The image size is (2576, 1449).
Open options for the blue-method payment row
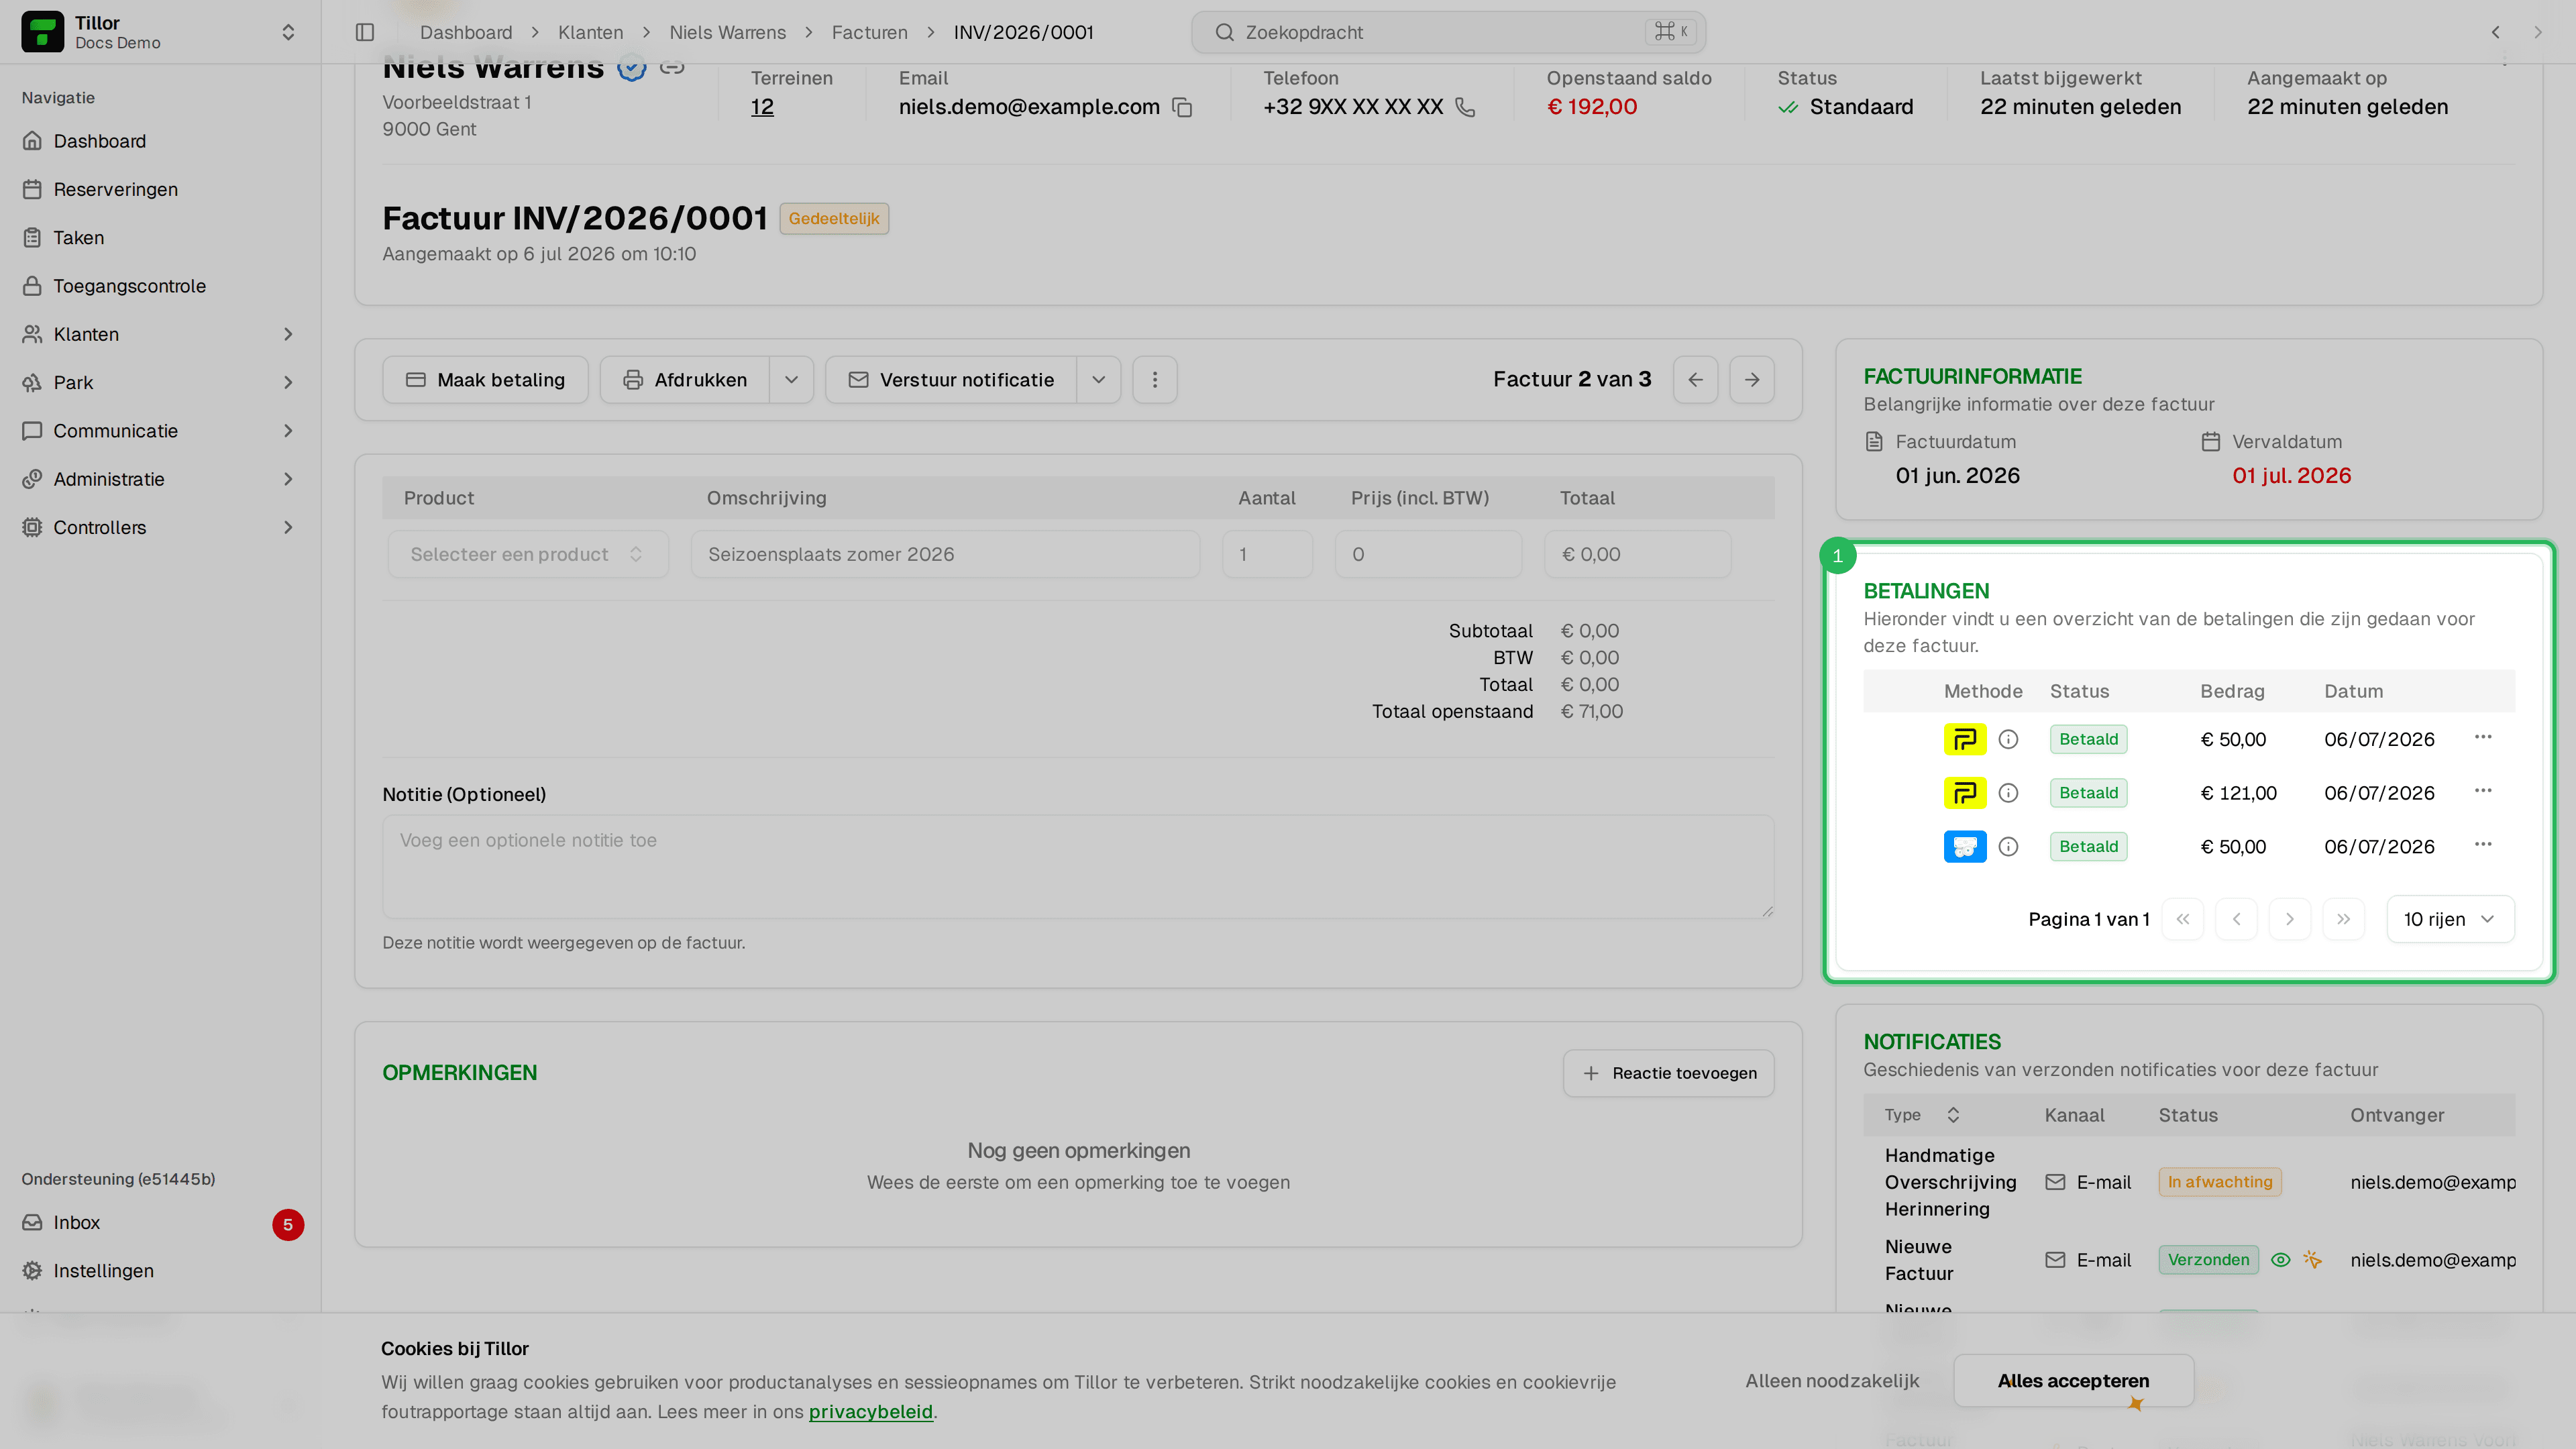tap(2483, 845)
